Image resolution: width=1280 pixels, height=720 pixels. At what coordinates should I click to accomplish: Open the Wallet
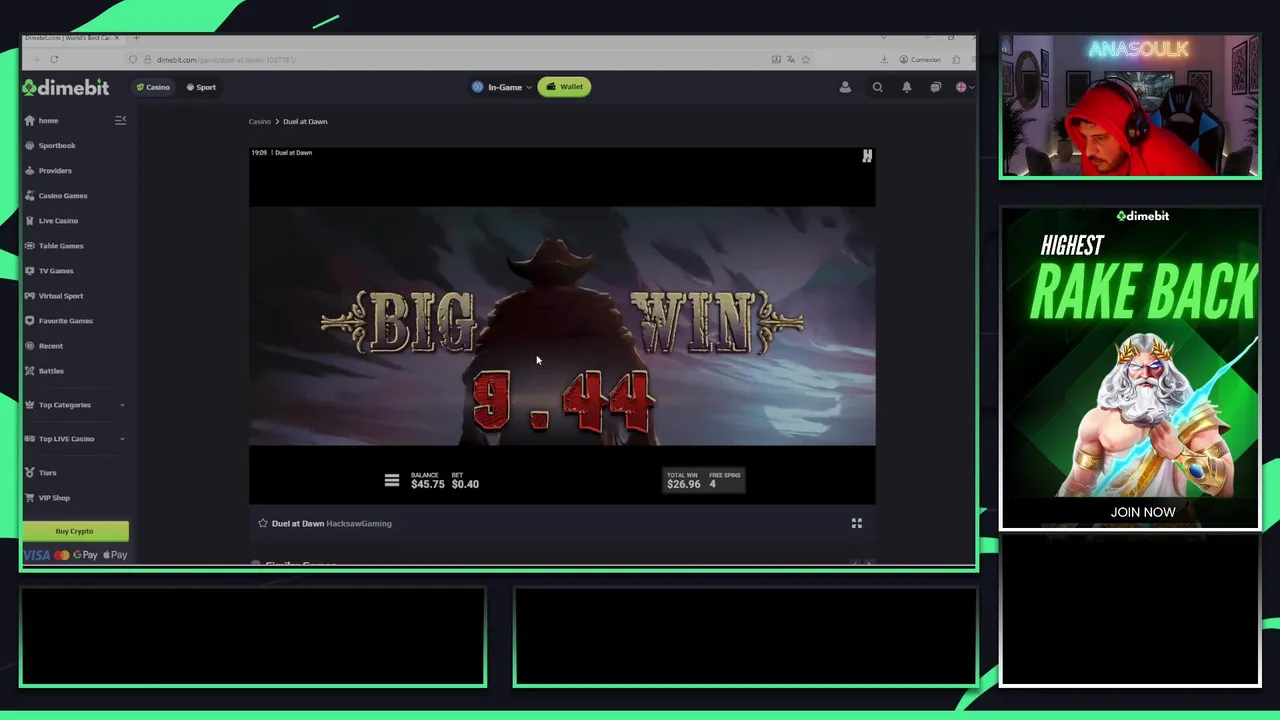(x=565, y=87)
